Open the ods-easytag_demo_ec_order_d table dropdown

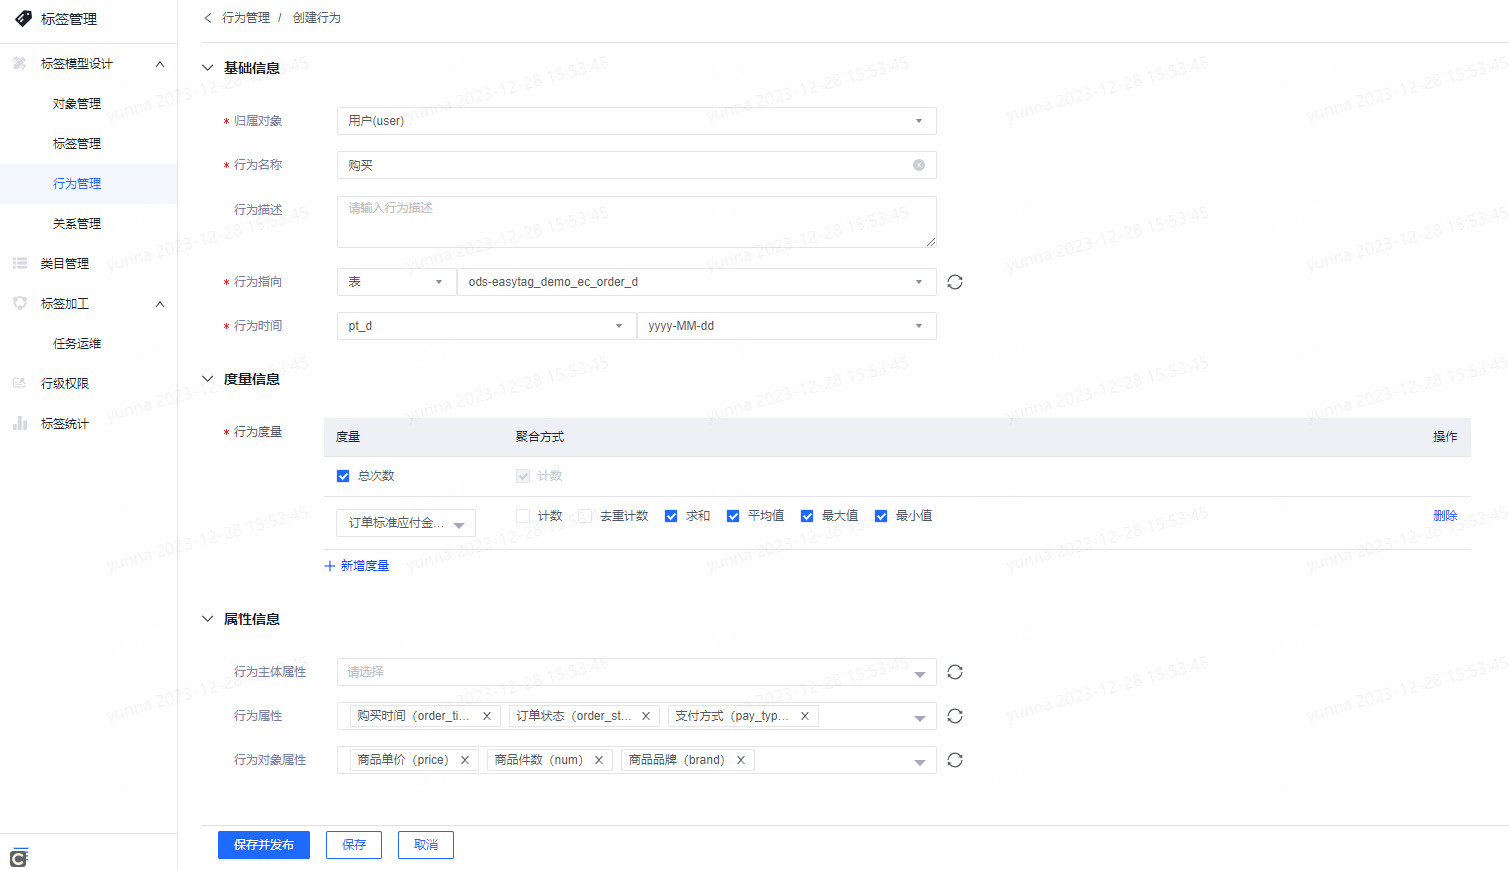[x=697, y=282]
